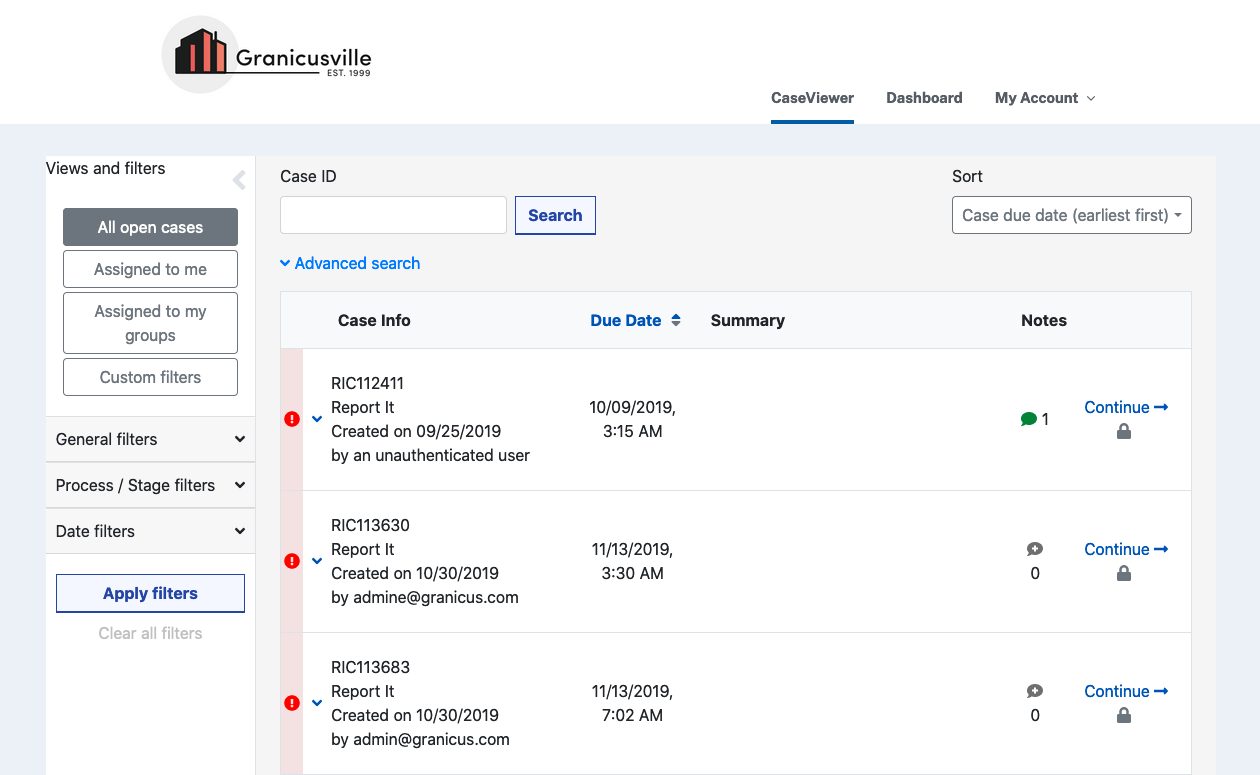Click the lock icon for case RIC113683

pos(1124,715)
